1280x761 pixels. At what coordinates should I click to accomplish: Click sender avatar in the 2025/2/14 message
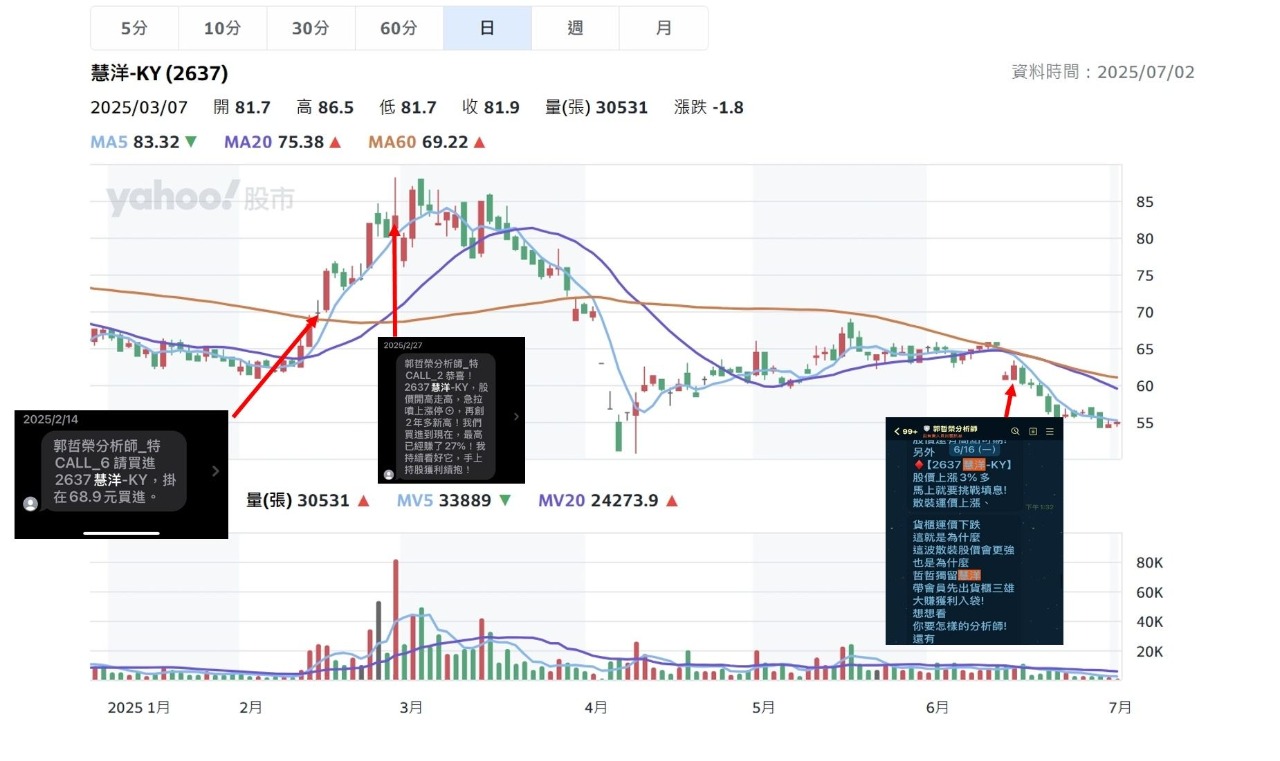click(x=31, y=504)
